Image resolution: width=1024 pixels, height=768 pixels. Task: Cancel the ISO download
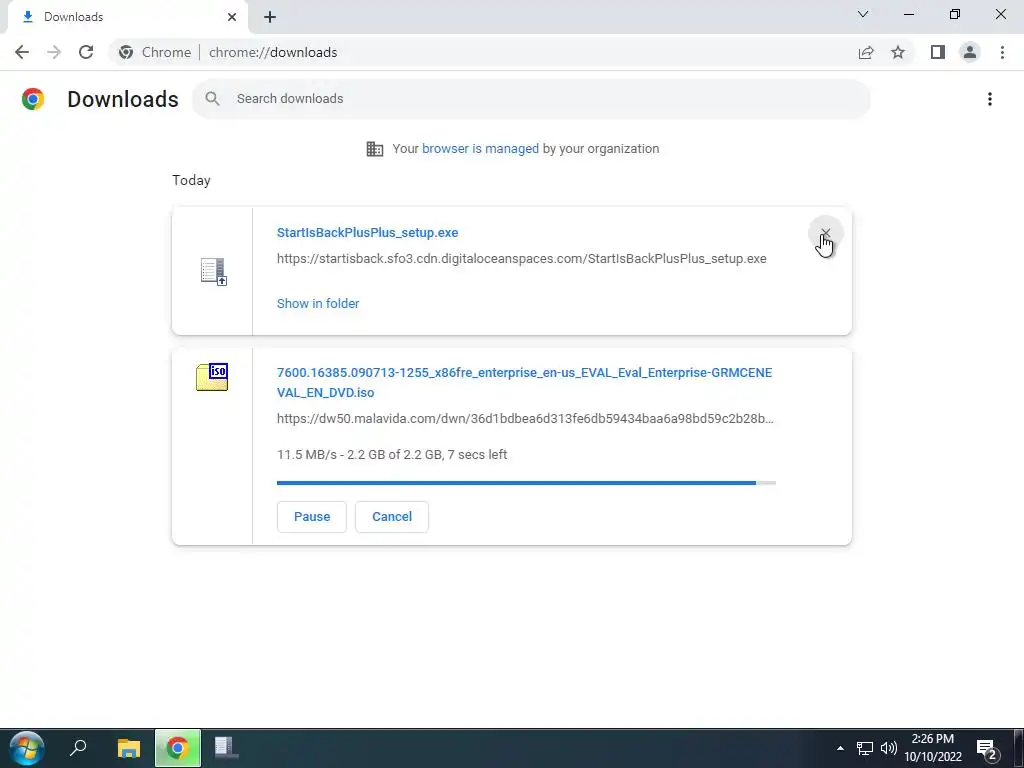click(x=392, y=517)
